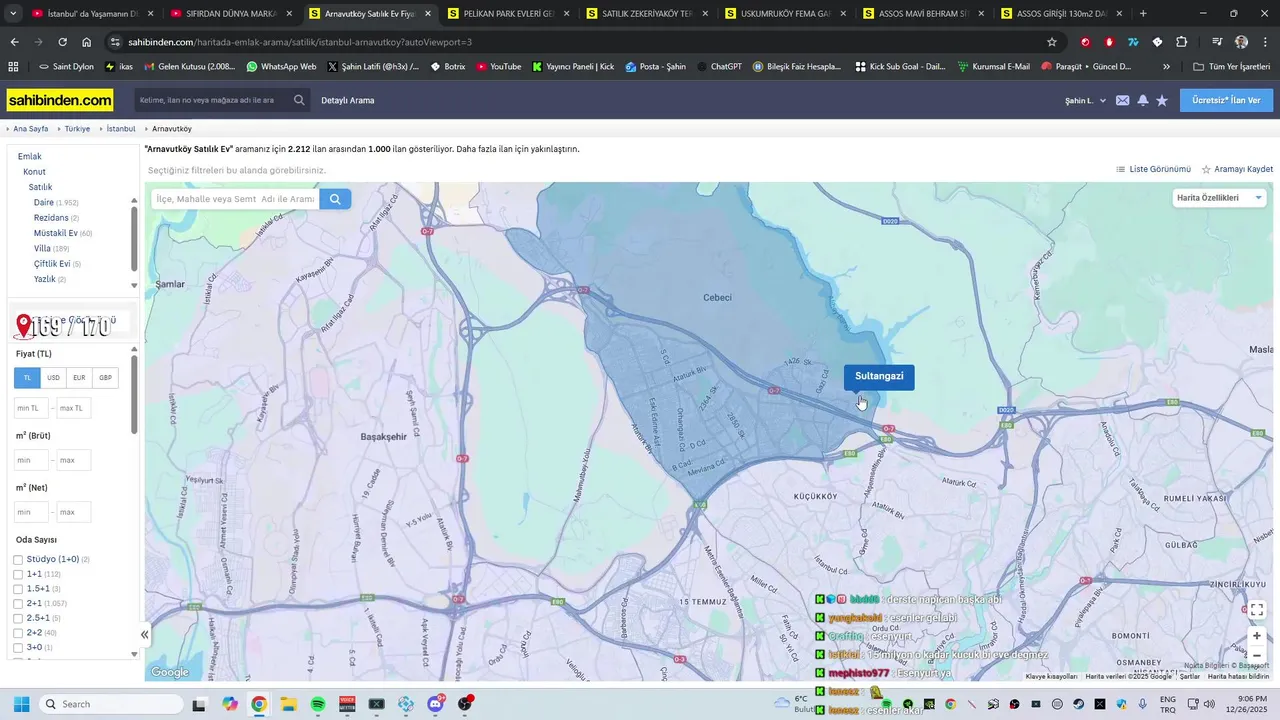Screen dimensions: 1280x720
Task: Collapse the left filter sidebar
Action: 144,634
